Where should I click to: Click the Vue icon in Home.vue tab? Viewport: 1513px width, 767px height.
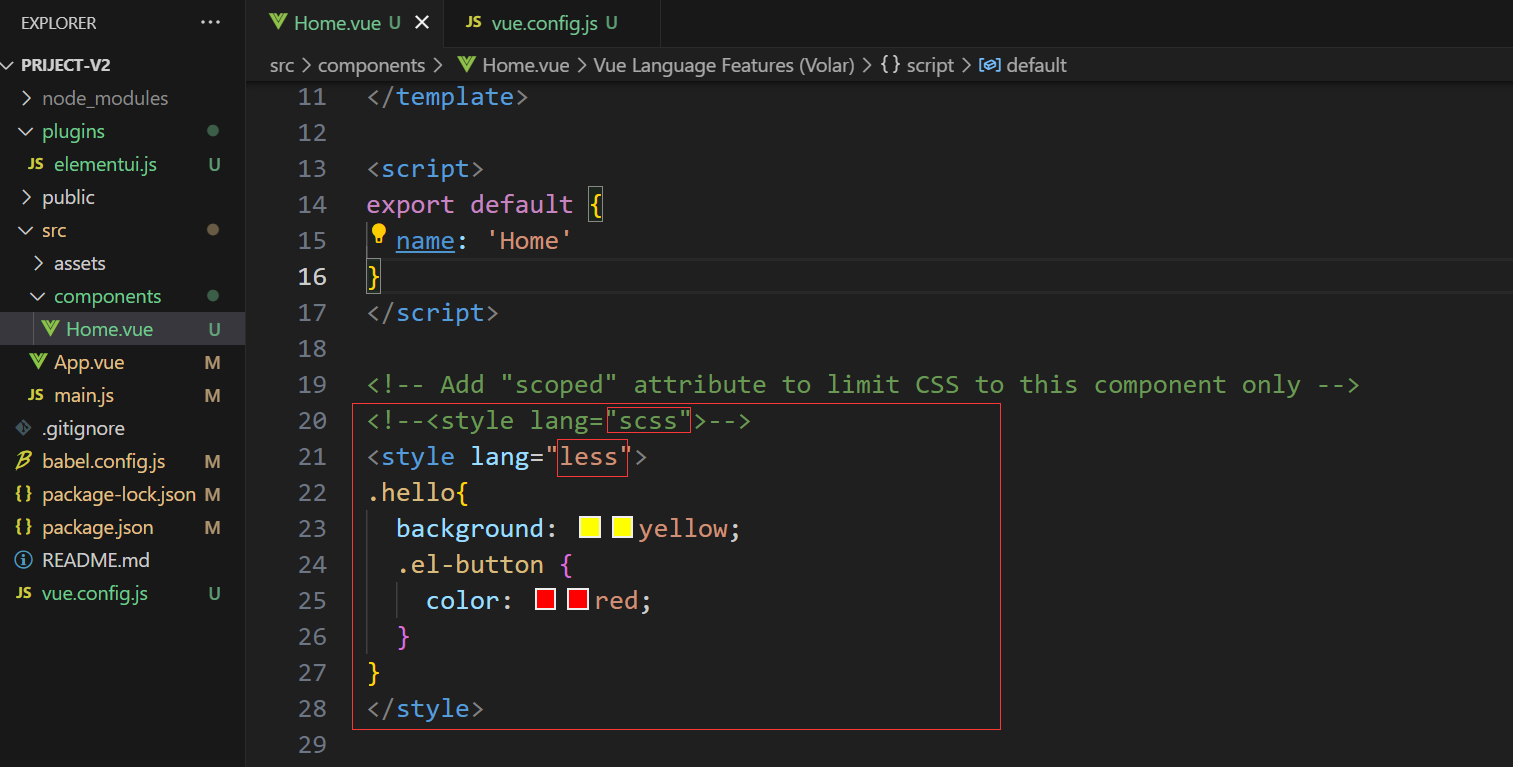279,22
